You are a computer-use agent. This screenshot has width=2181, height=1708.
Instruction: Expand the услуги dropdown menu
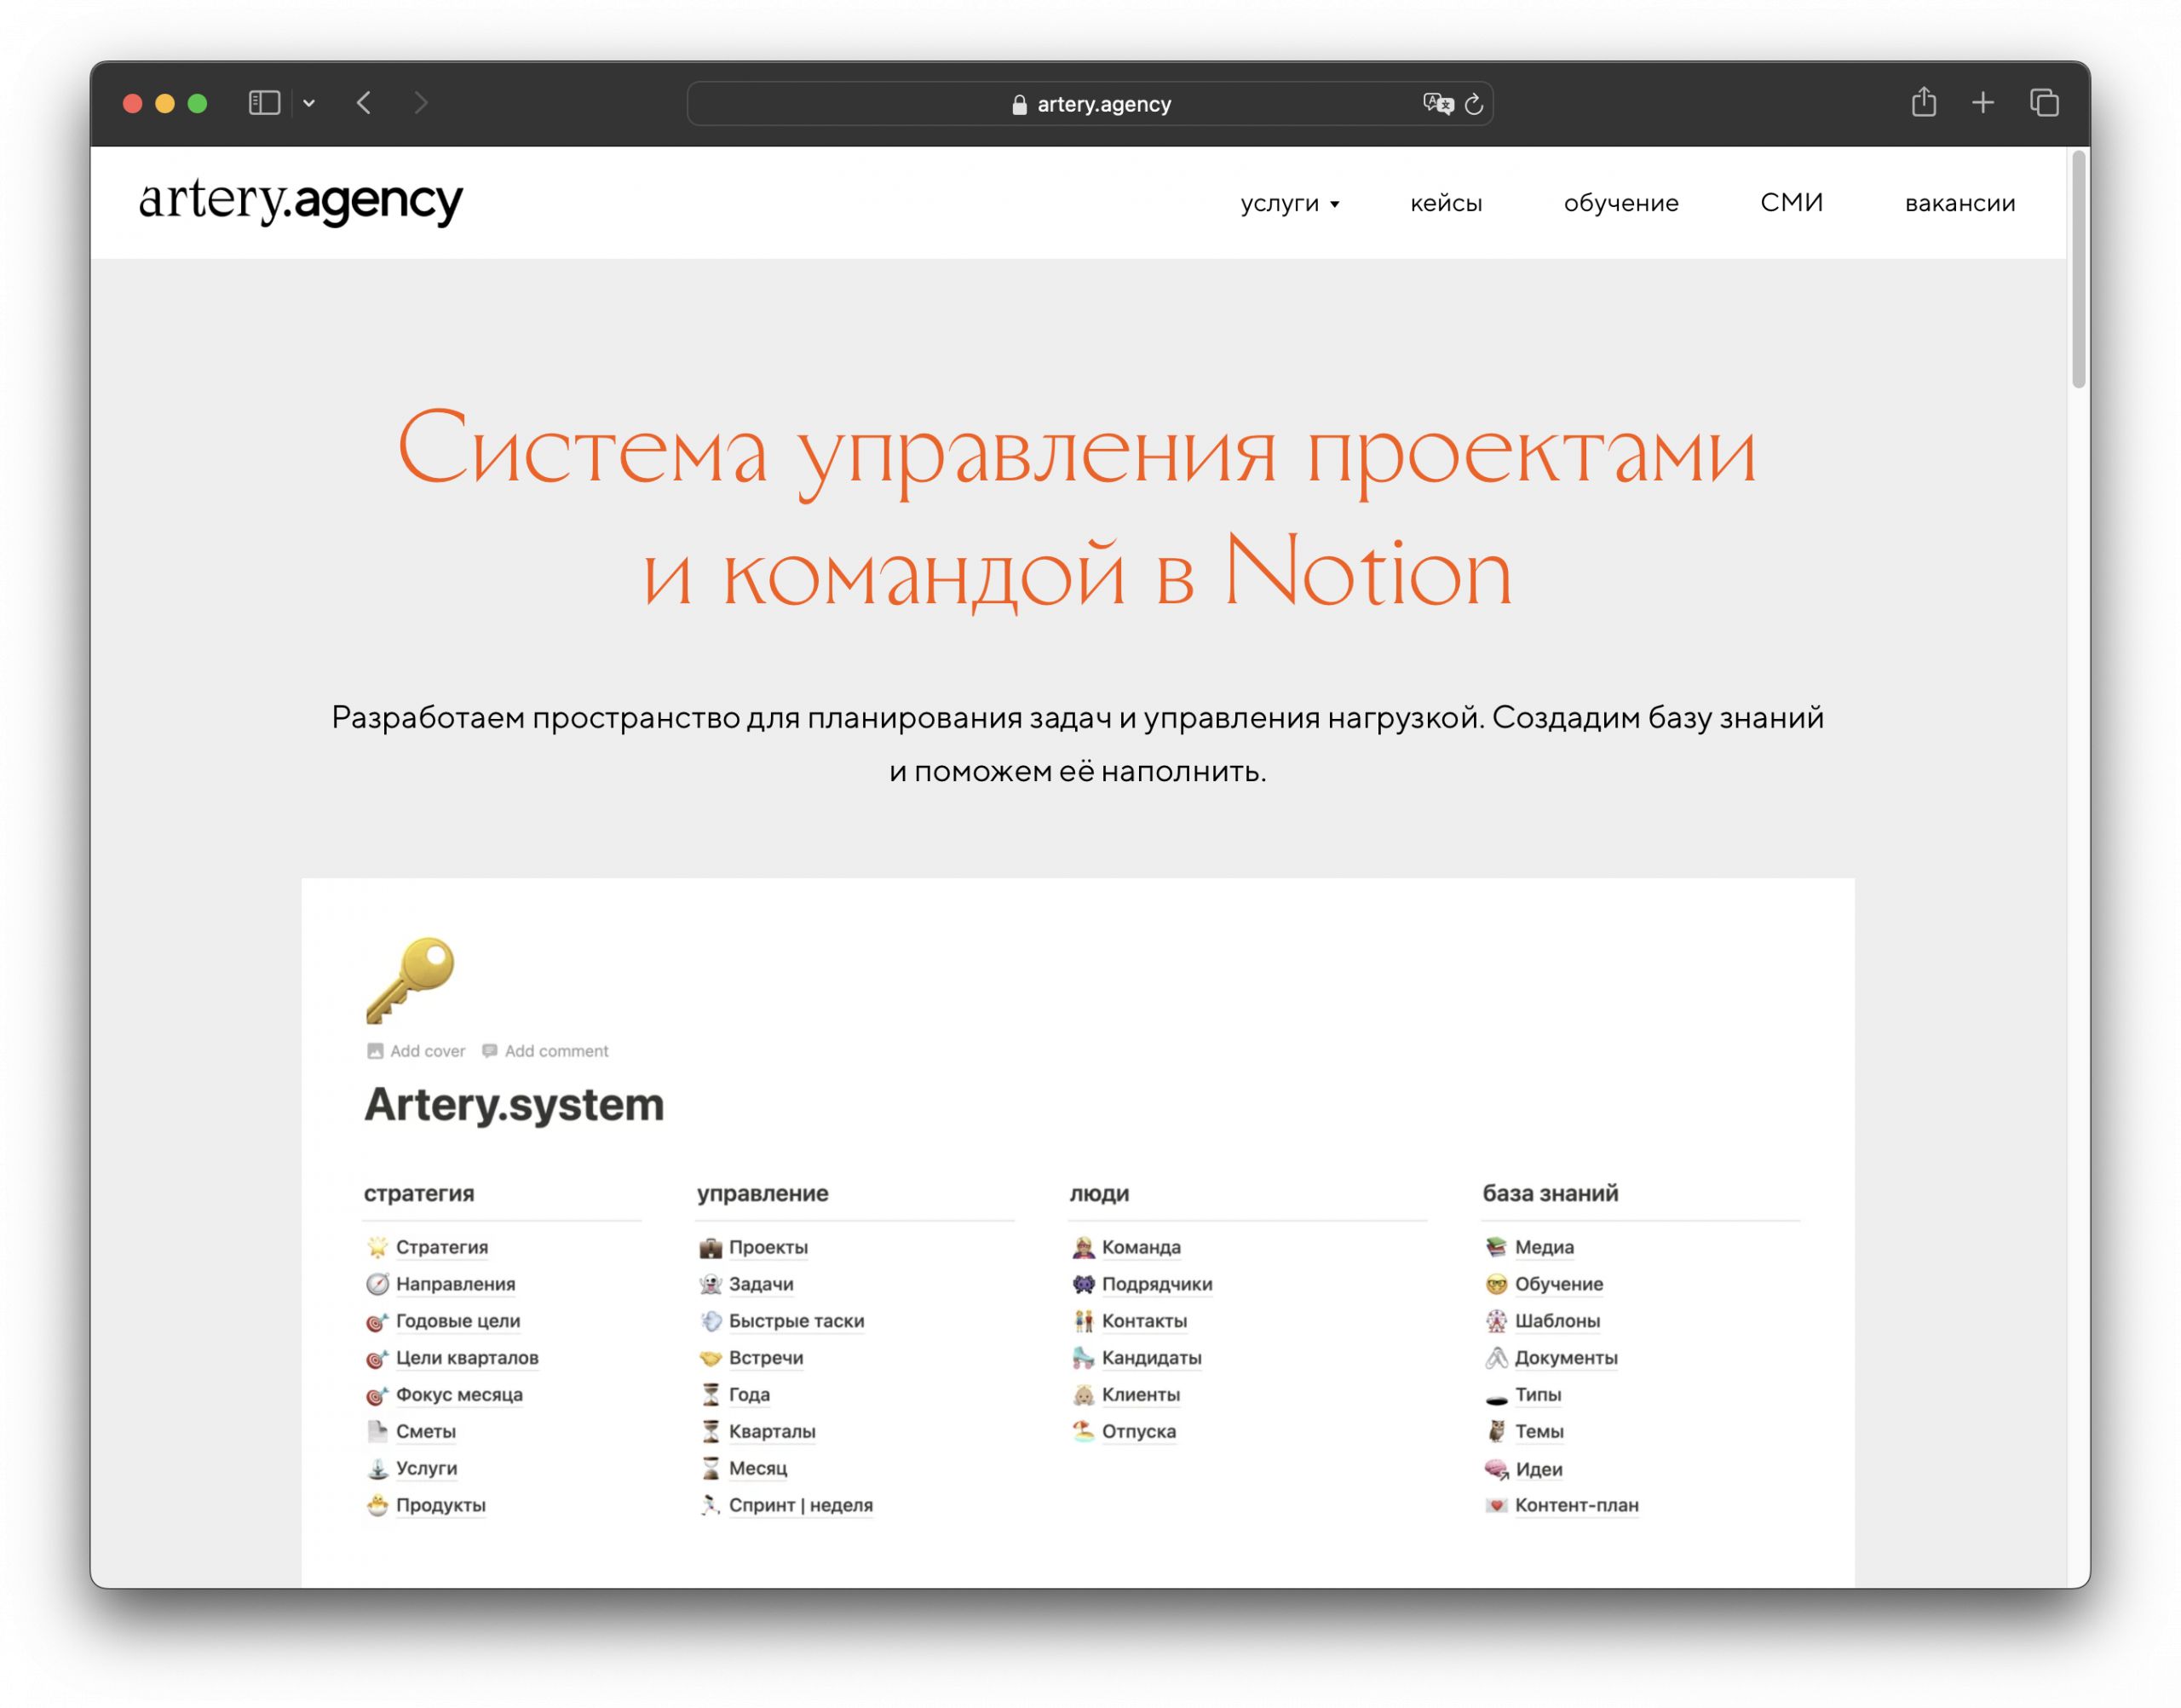(1289, 203)
